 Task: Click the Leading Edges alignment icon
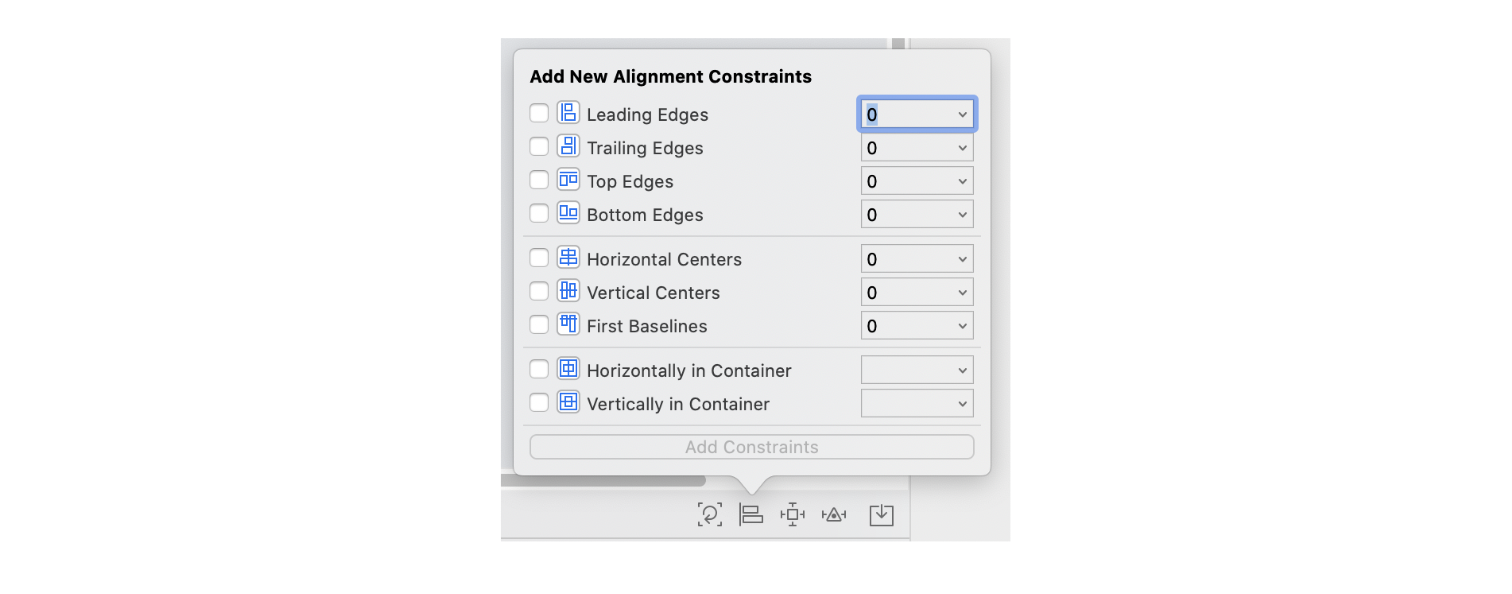click(568, 113)
